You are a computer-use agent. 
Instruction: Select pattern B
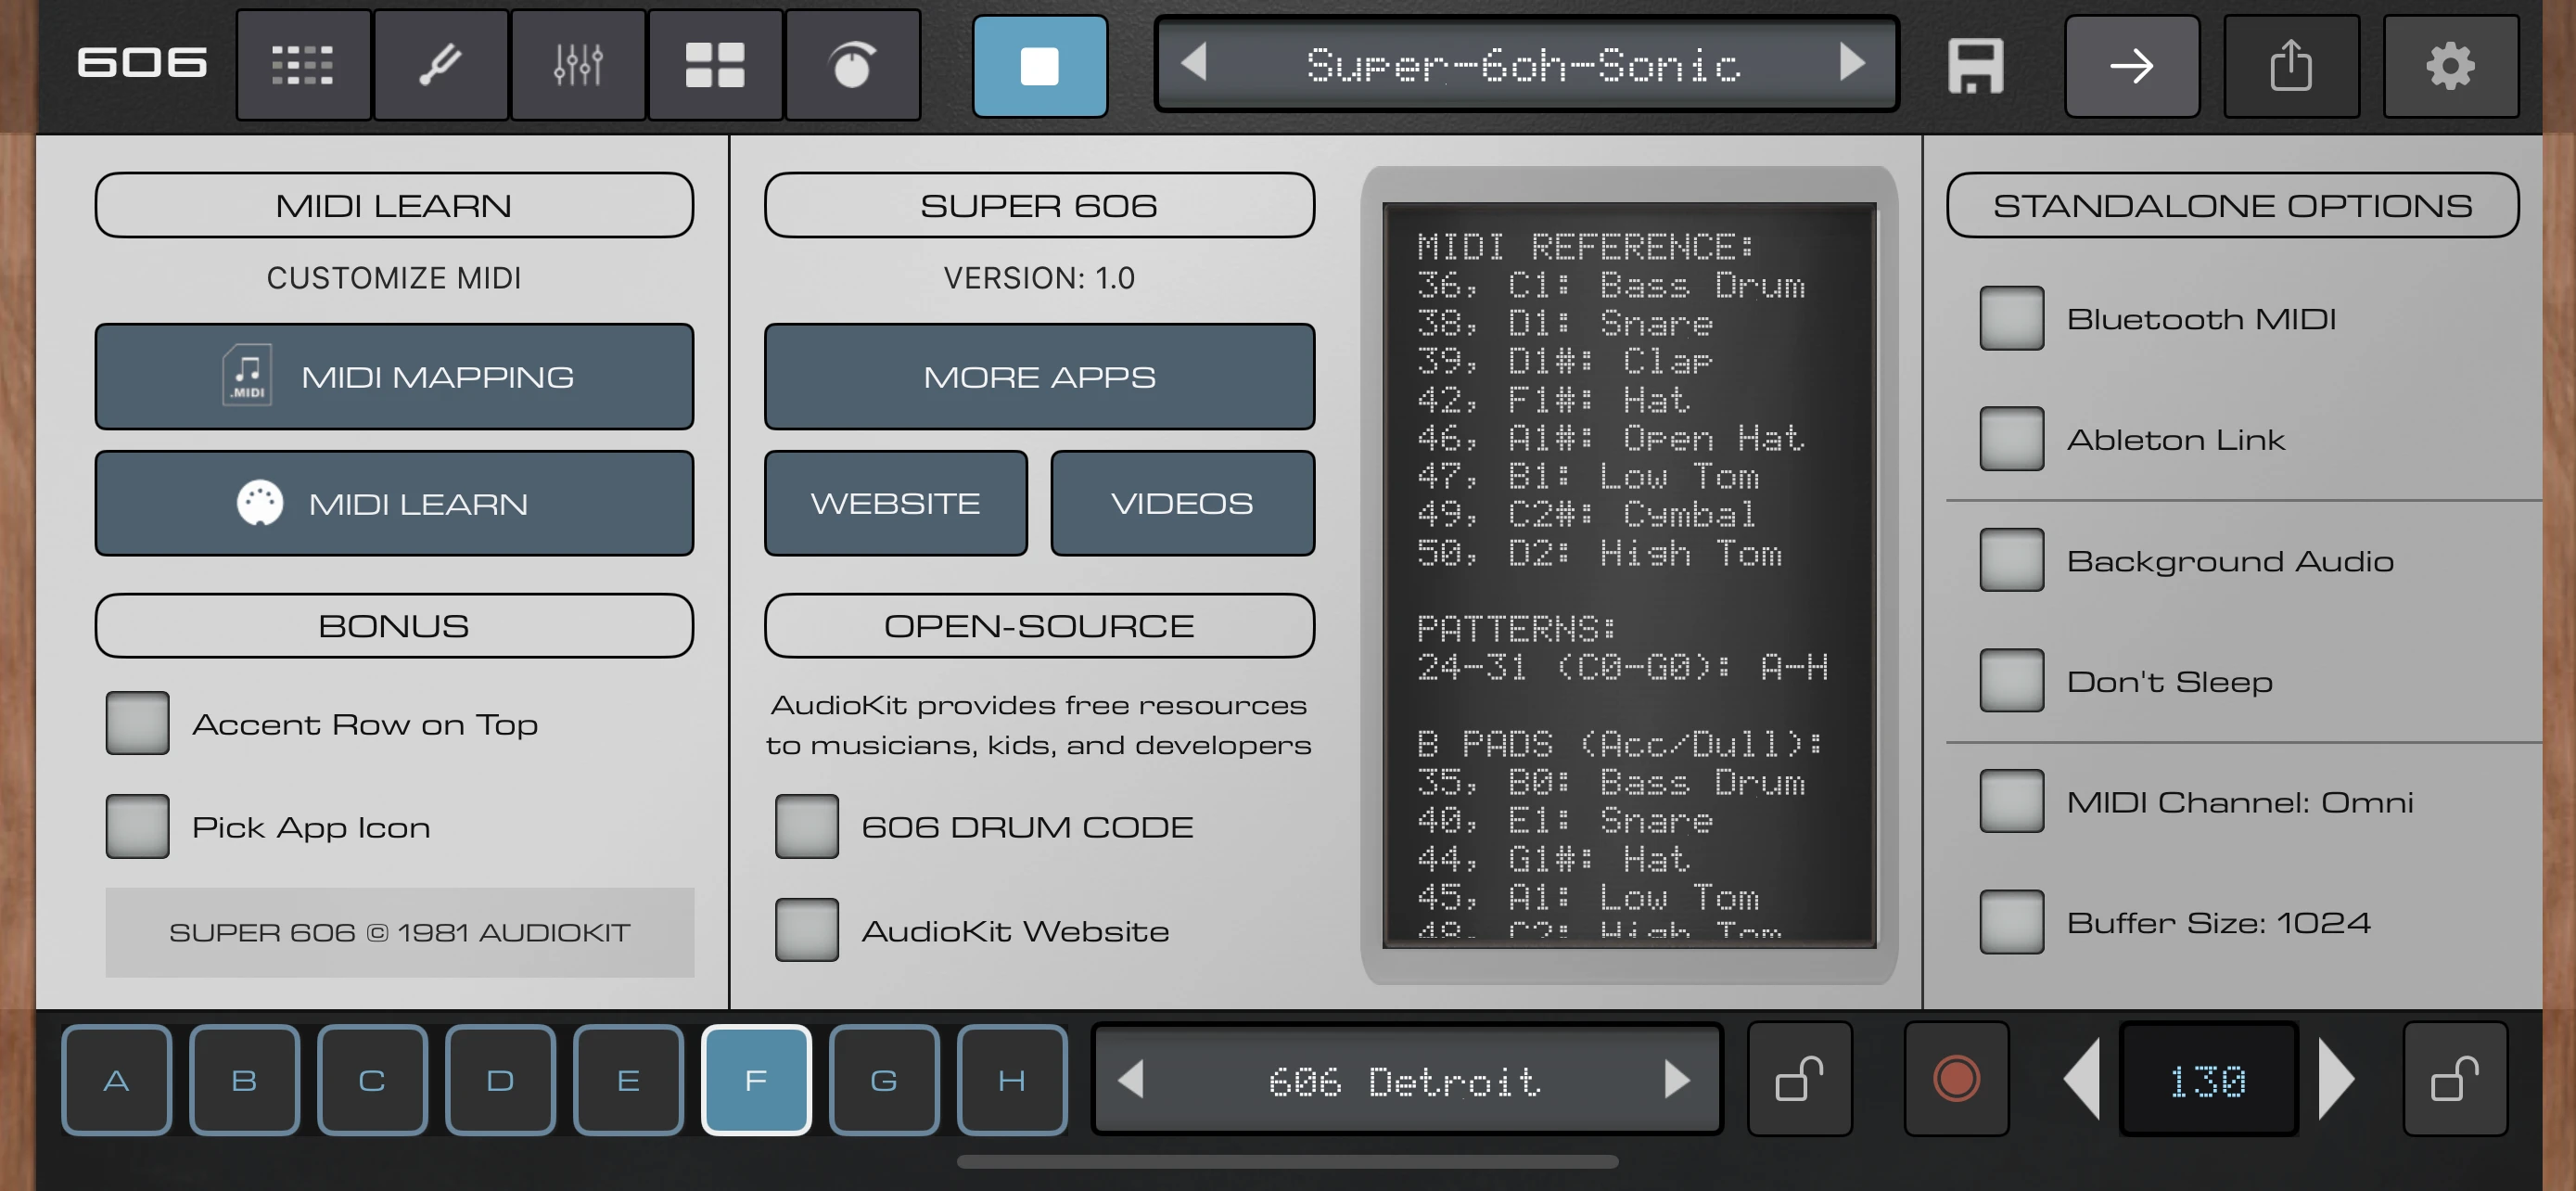pos(244,1080)
